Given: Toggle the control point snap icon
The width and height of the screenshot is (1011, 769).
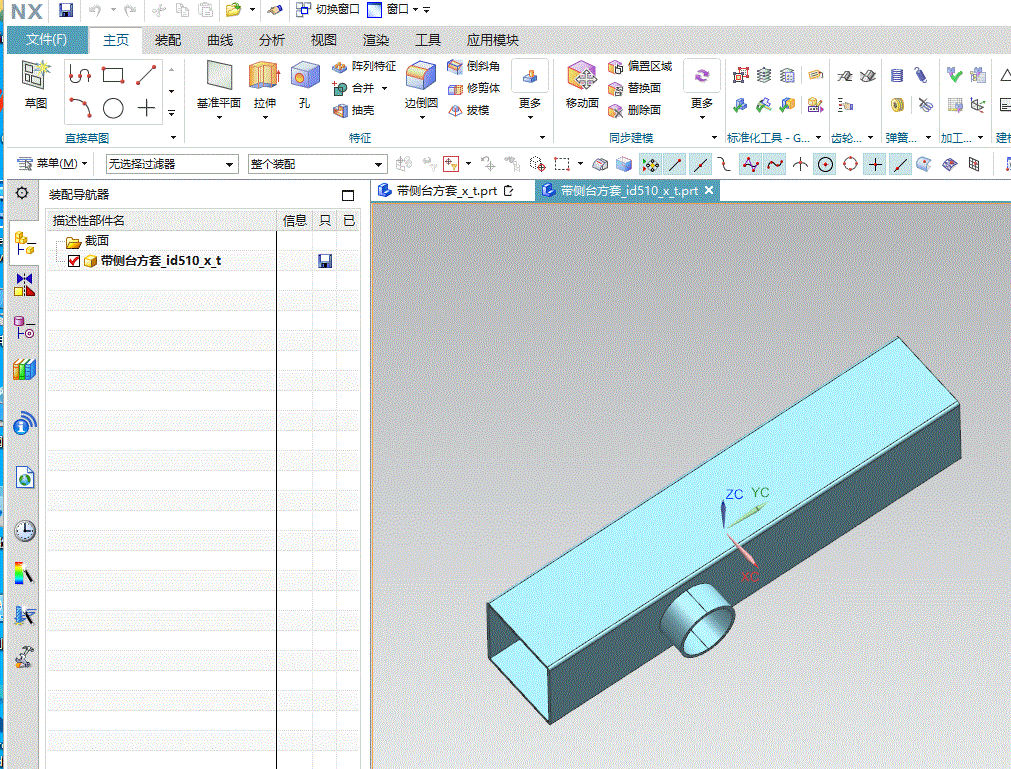Looking at the screenshot, I should [725, 164].
